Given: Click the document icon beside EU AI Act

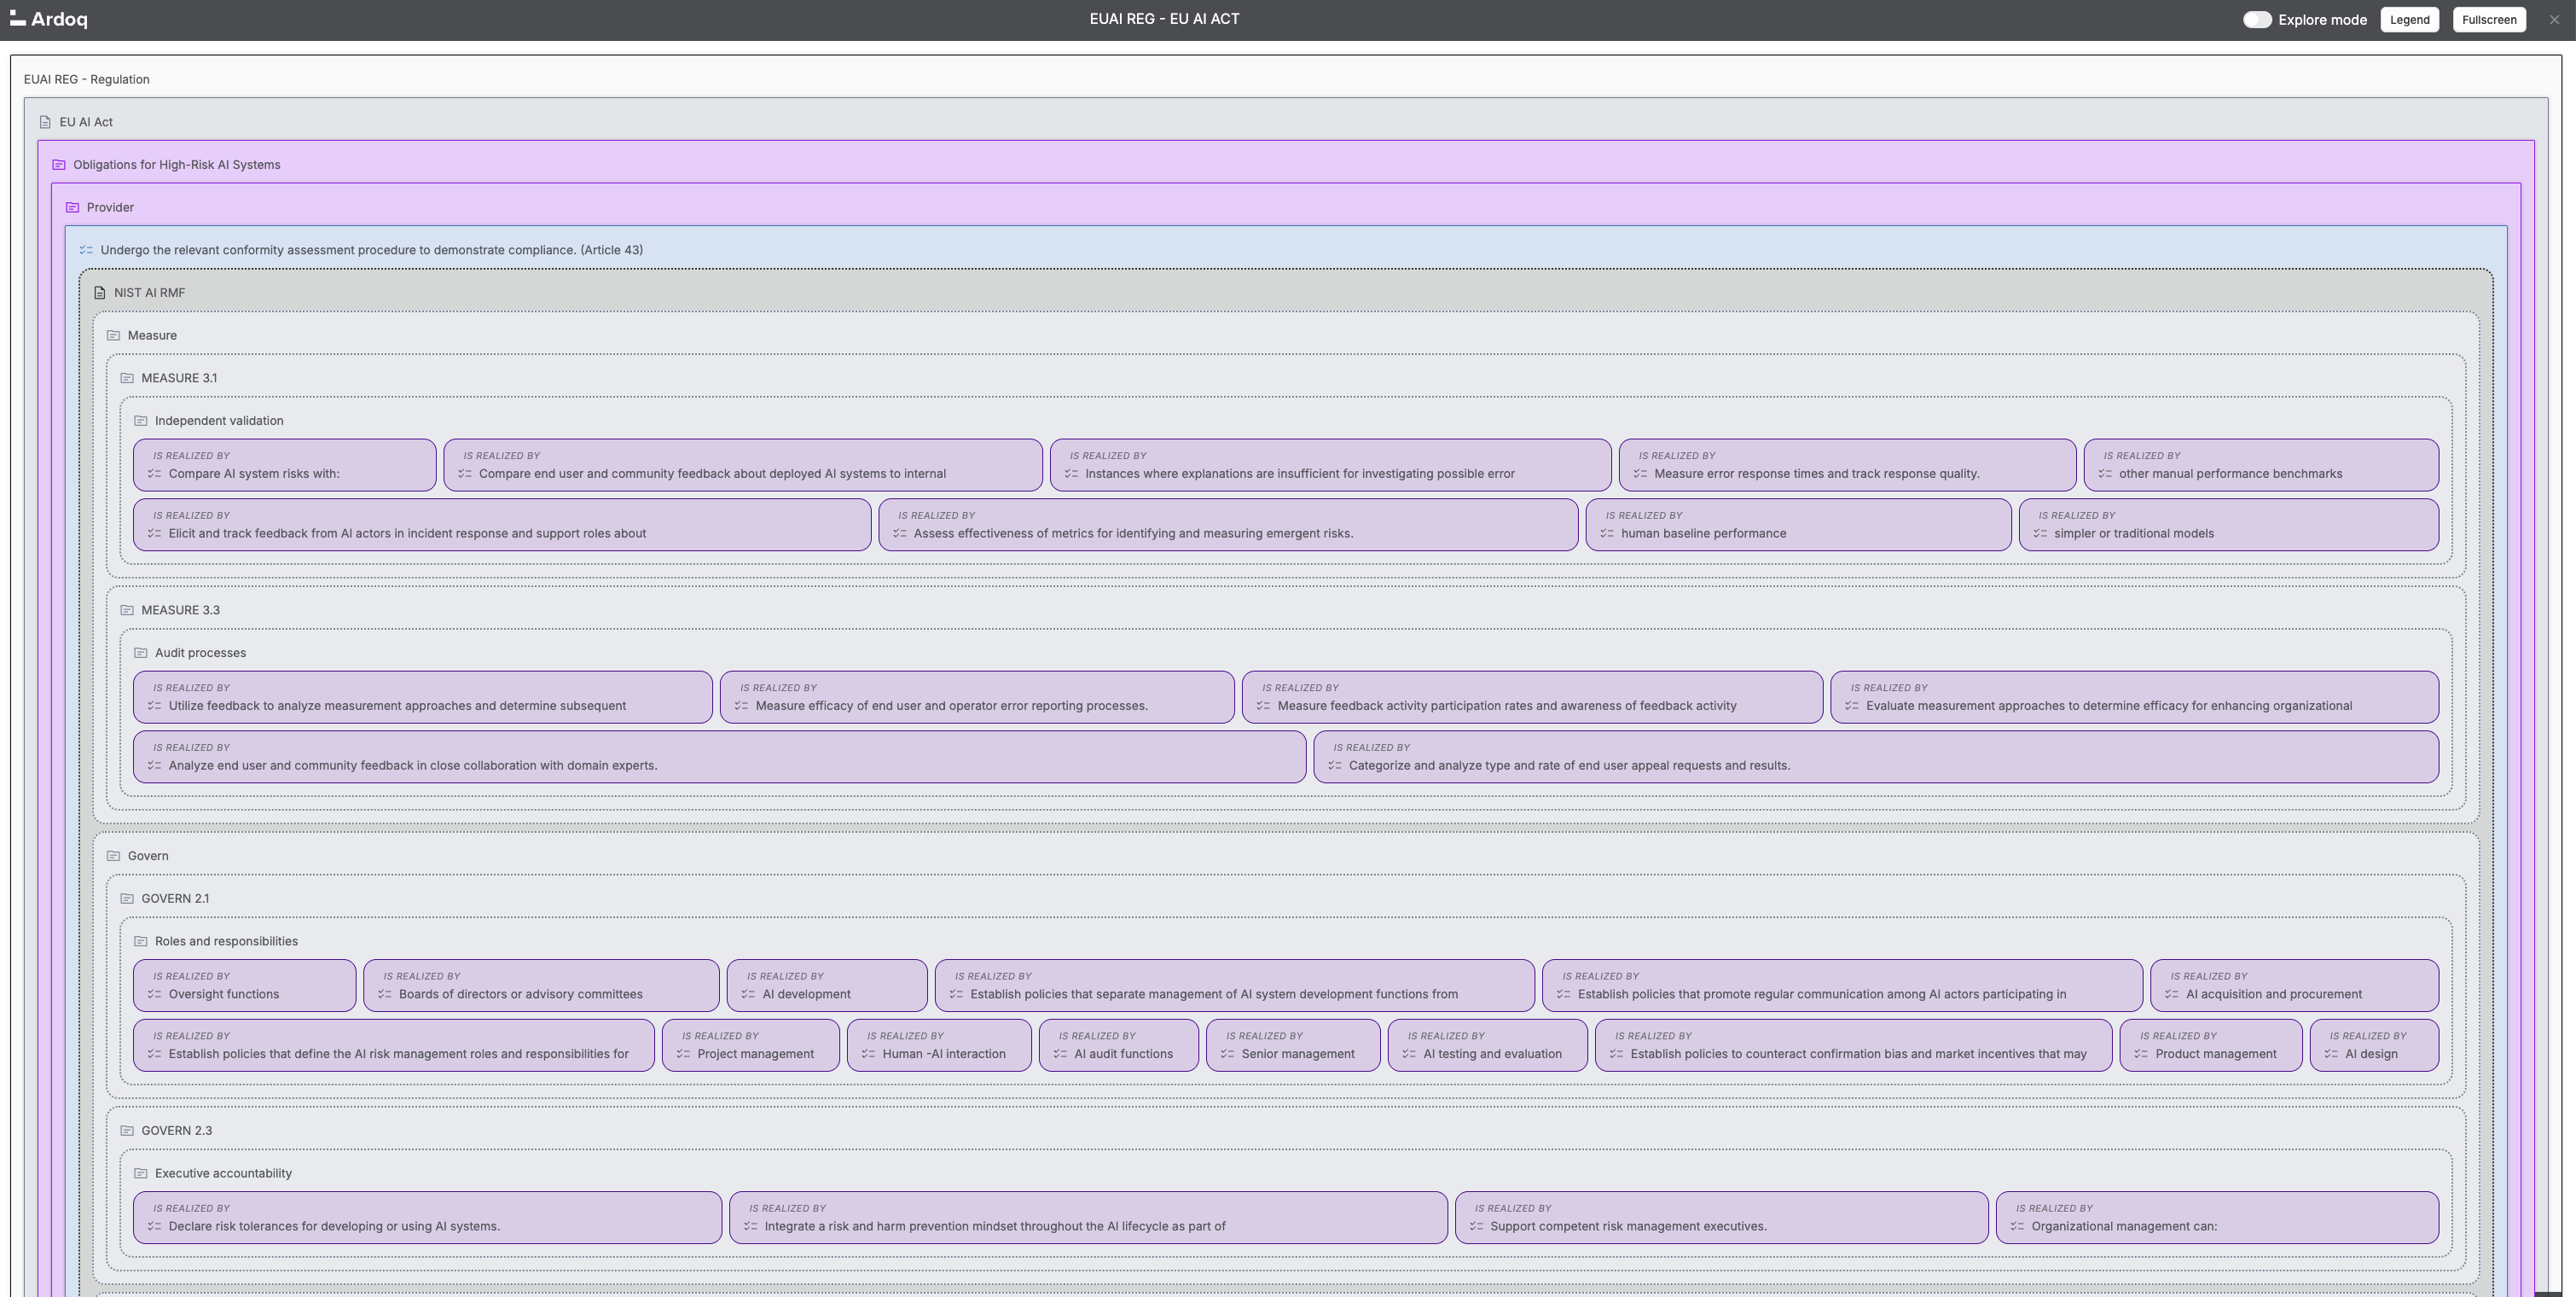Looking at the screenshot, I should click(44, 121).
